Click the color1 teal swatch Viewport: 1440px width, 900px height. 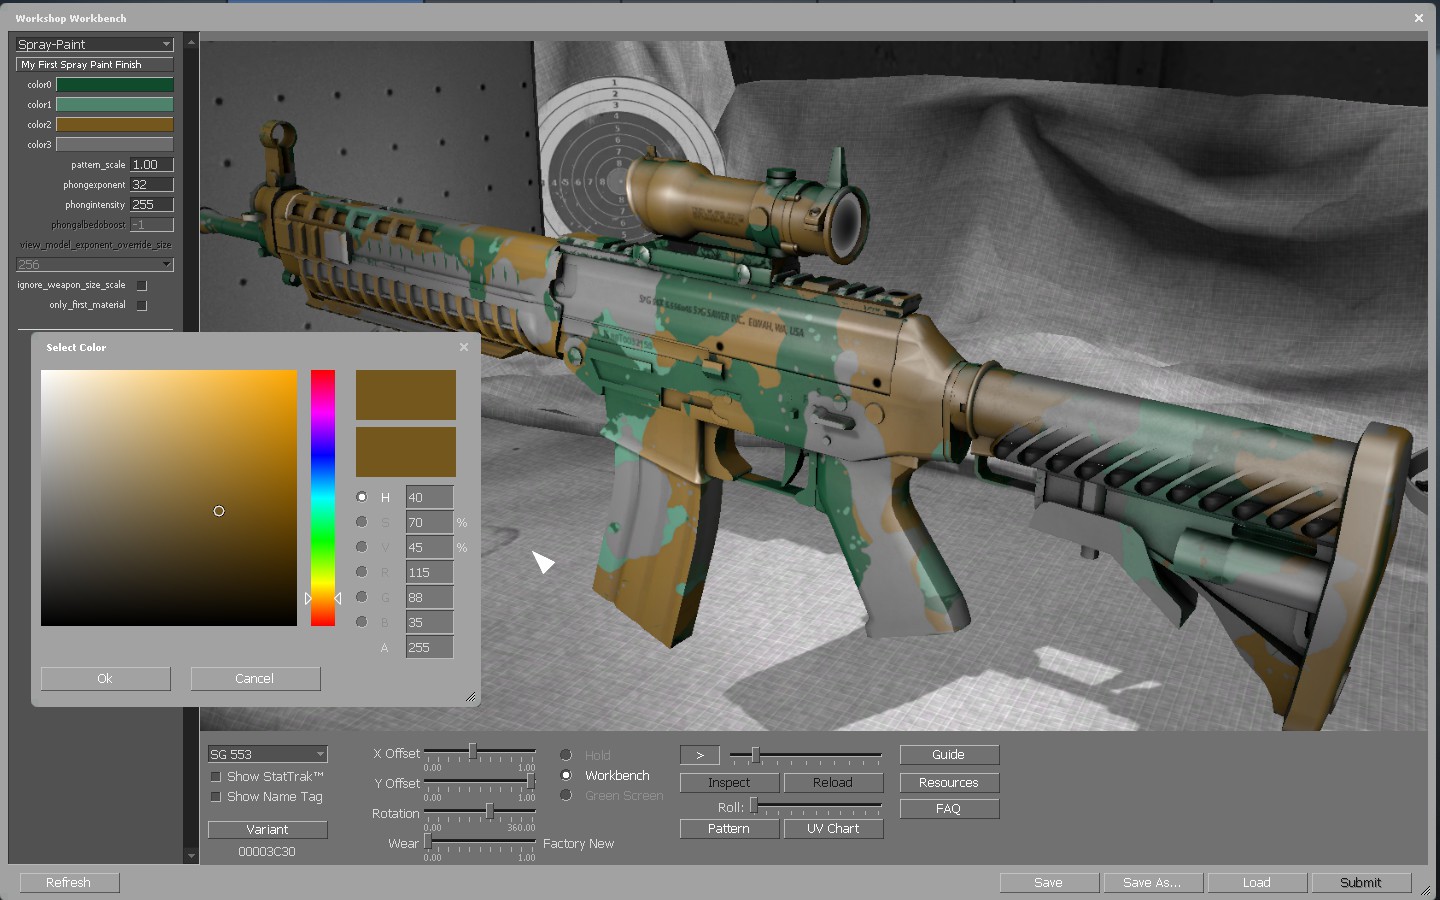coord(115,105)
